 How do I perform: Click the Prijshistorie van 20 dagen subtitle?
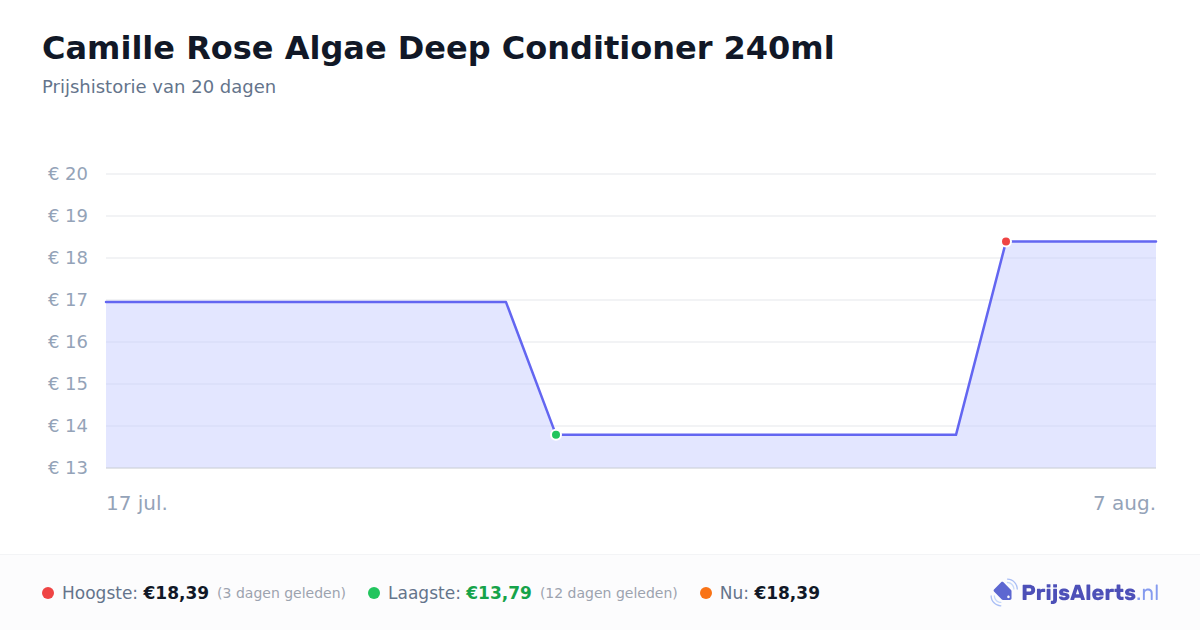point(159,87)
